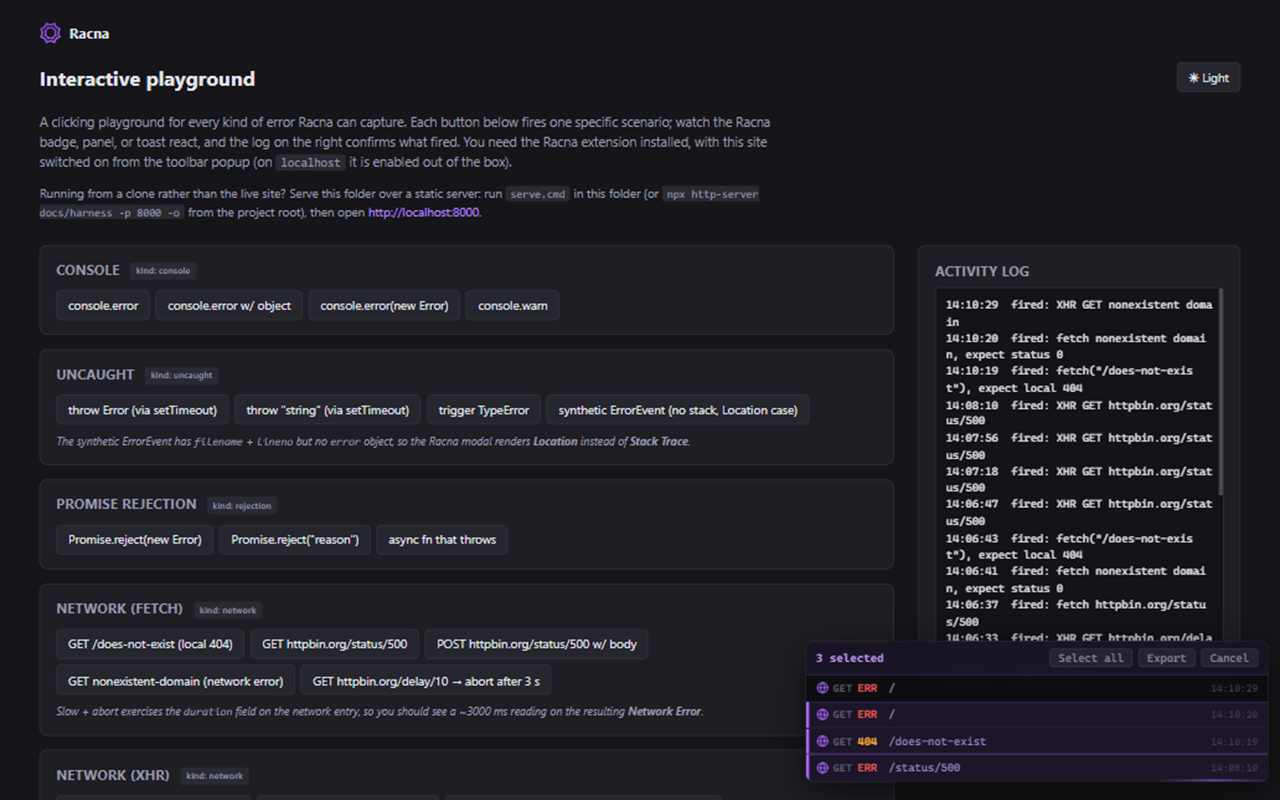The width and height of the screenshot is (1280, 800).
Task: Fire synthetic ErrorEvent (no stack) button
Action: [x=678, y=410]
